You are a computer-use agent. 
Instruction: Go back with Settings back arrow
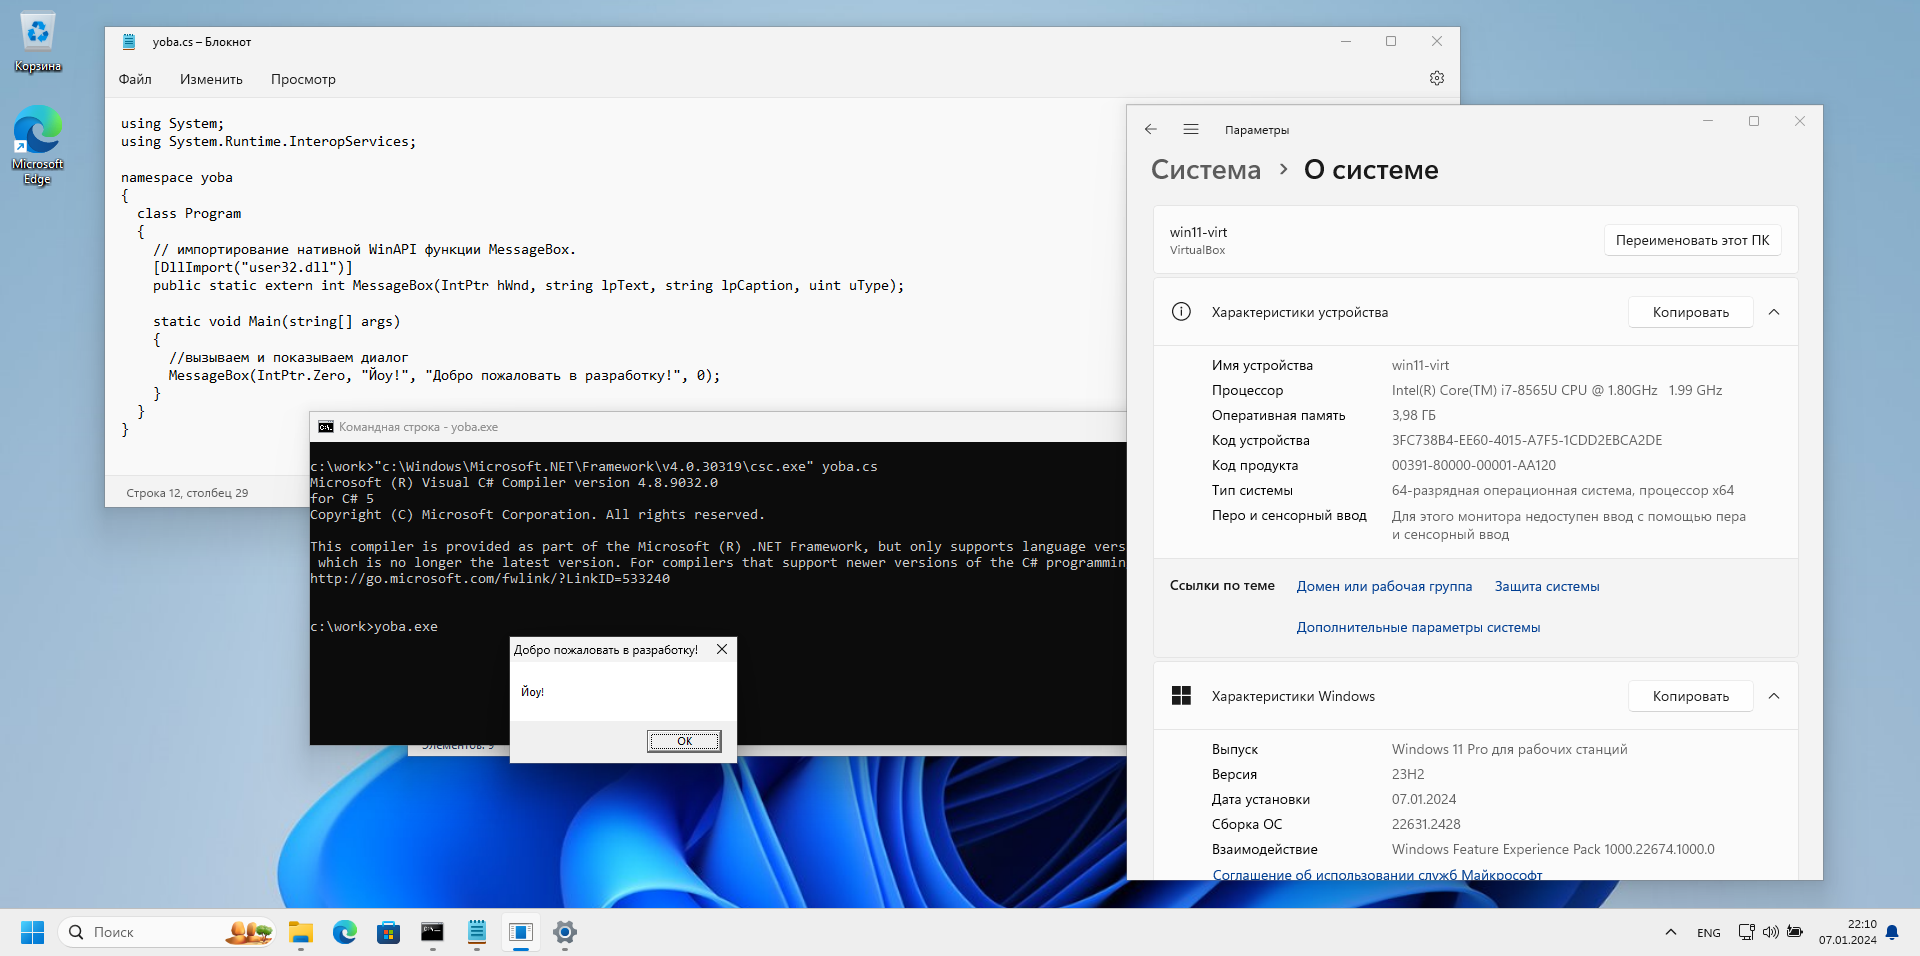[x=1151, y=129]
